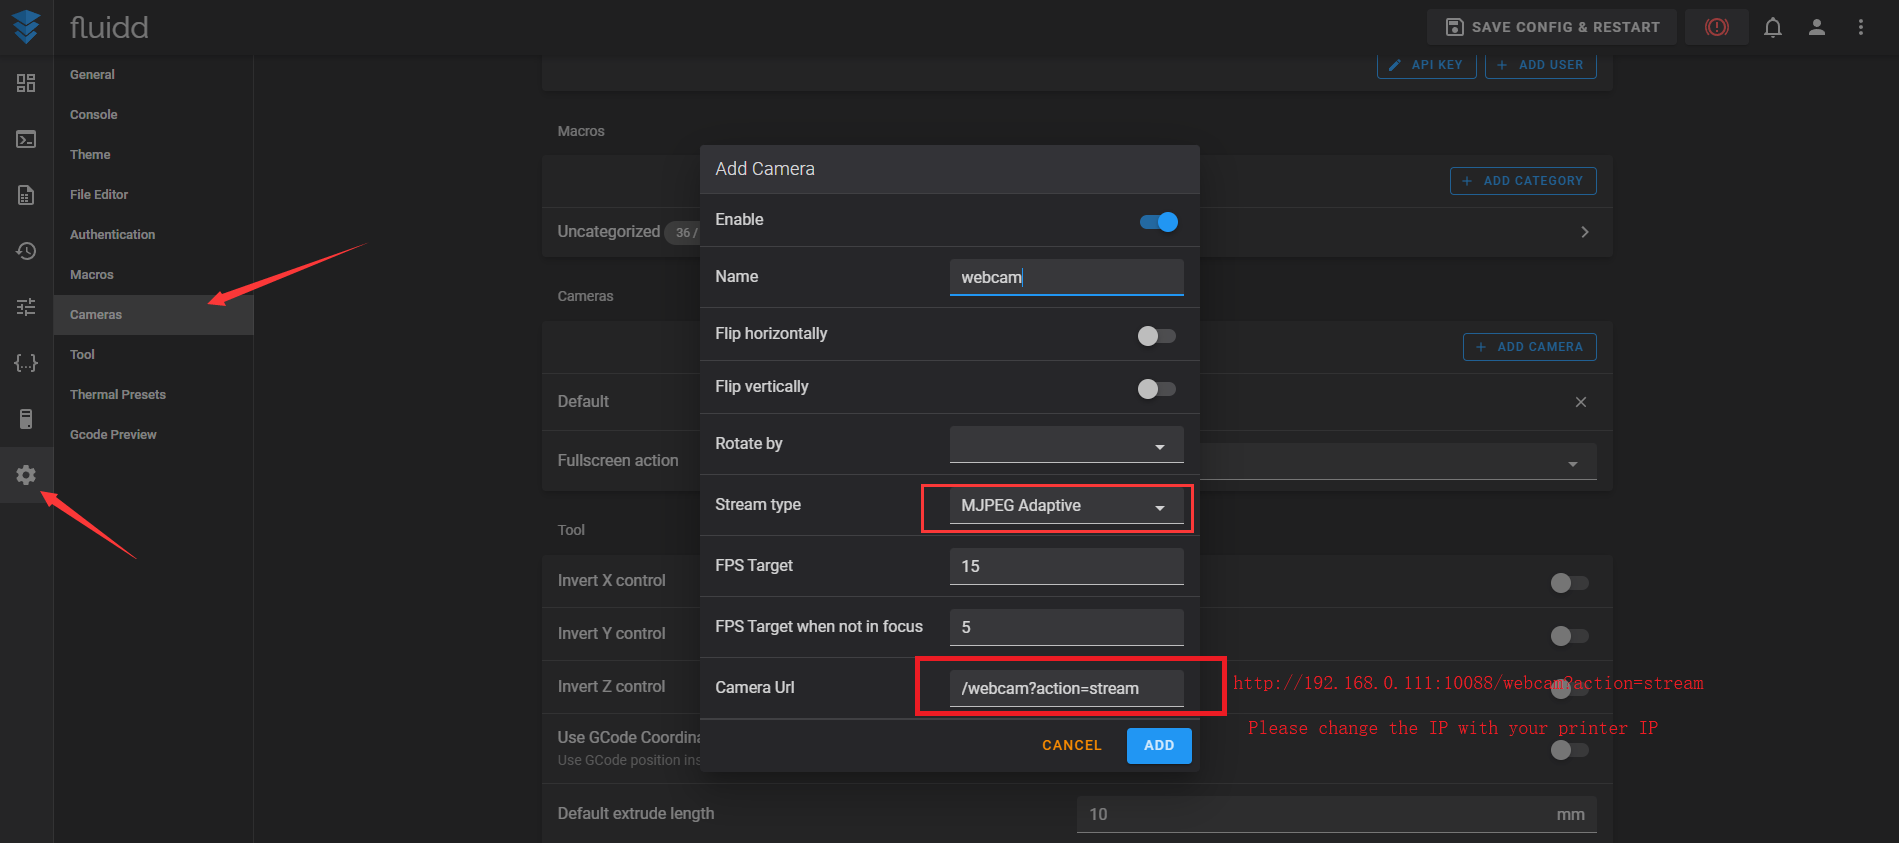Open the Rotate by dropdown
This screenshot has width=1899, height=843.
[1066, 445]
